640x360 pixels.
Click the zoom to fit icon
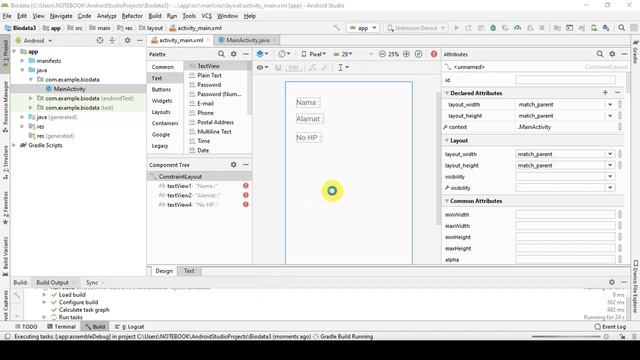pos(418,54)
